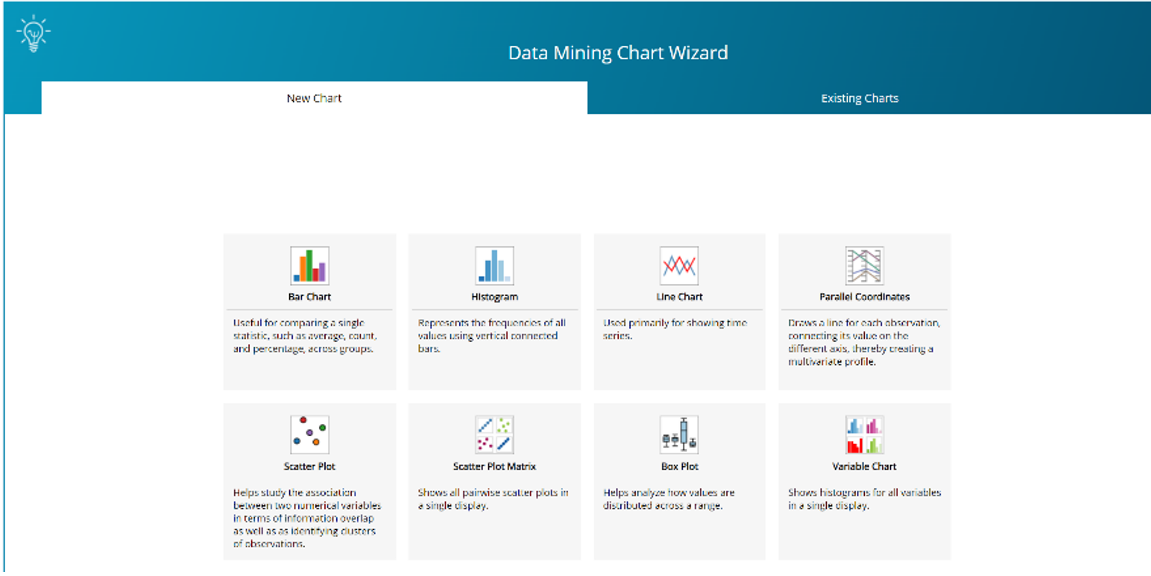This screenshot has height=576, width=1151.
Task: Select the Scatter Plot icon
Action: pyautogui.click(x=309, y=432)
